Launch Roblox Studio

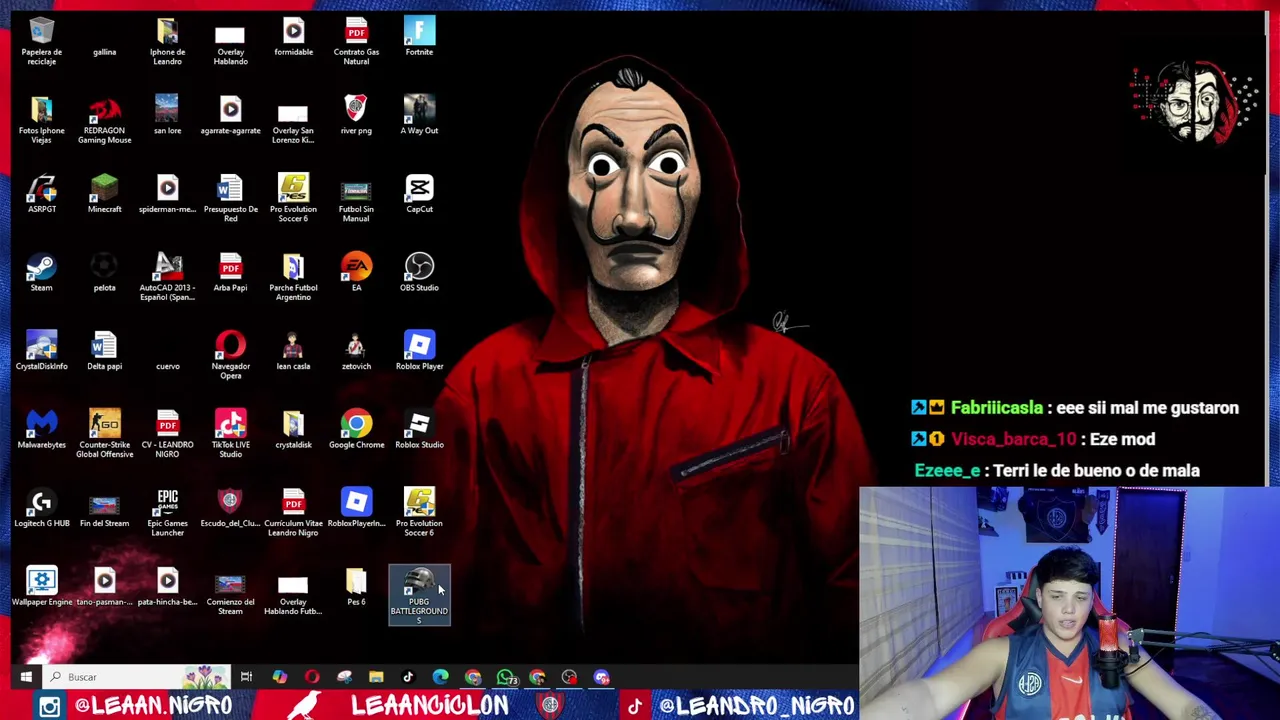point(419,430)
